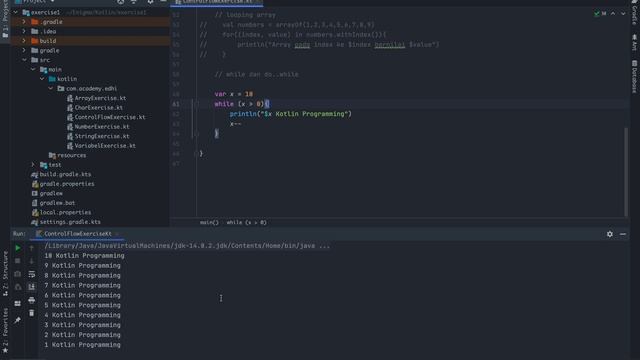Toggle scroll to end in Run console

31,287
